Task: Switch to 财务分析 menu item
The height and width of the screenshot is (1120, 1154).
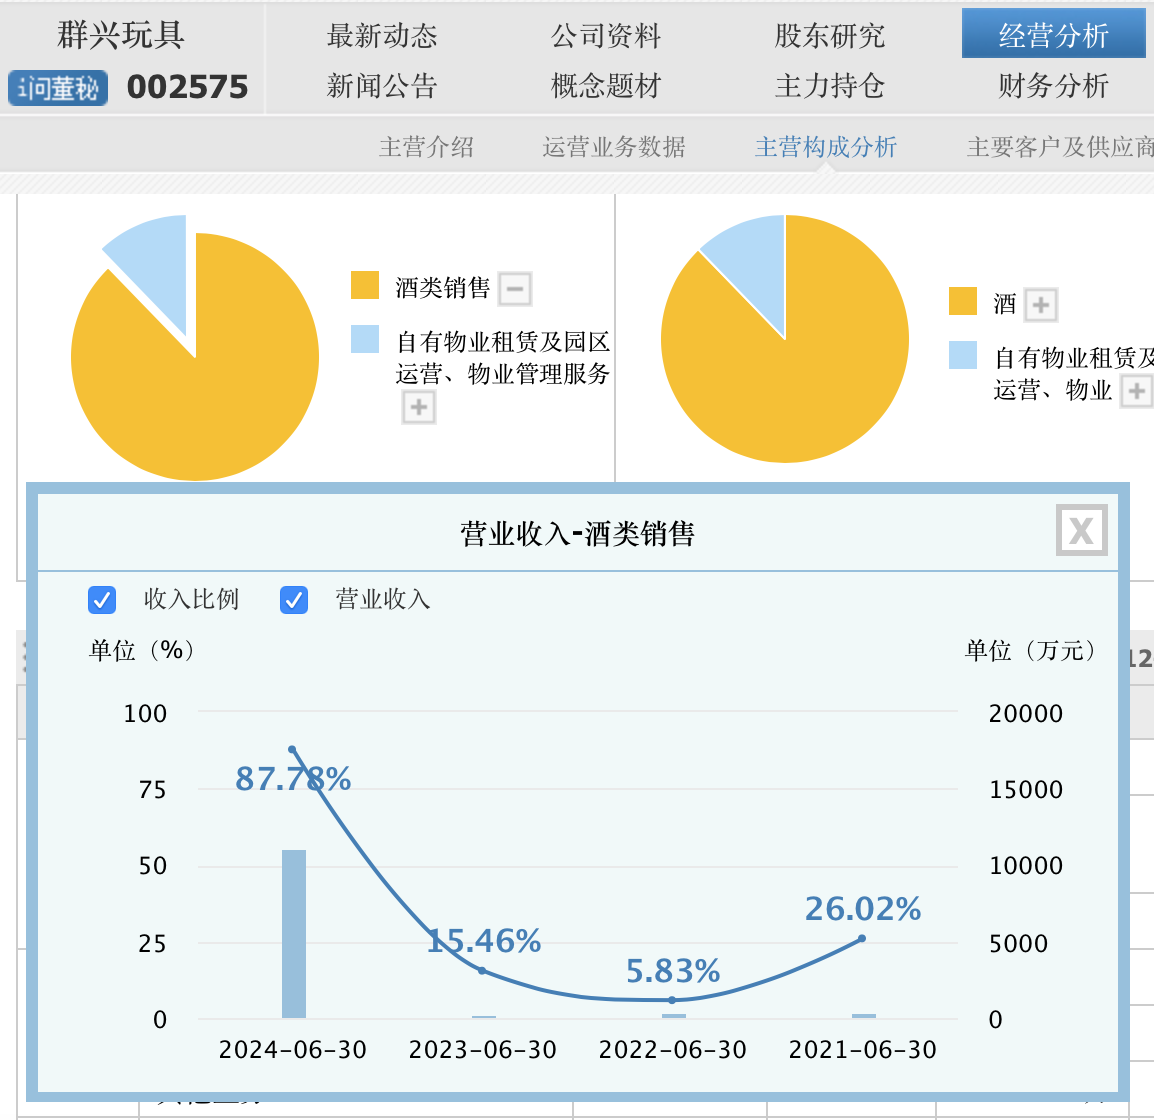Action: [1053, 86]
